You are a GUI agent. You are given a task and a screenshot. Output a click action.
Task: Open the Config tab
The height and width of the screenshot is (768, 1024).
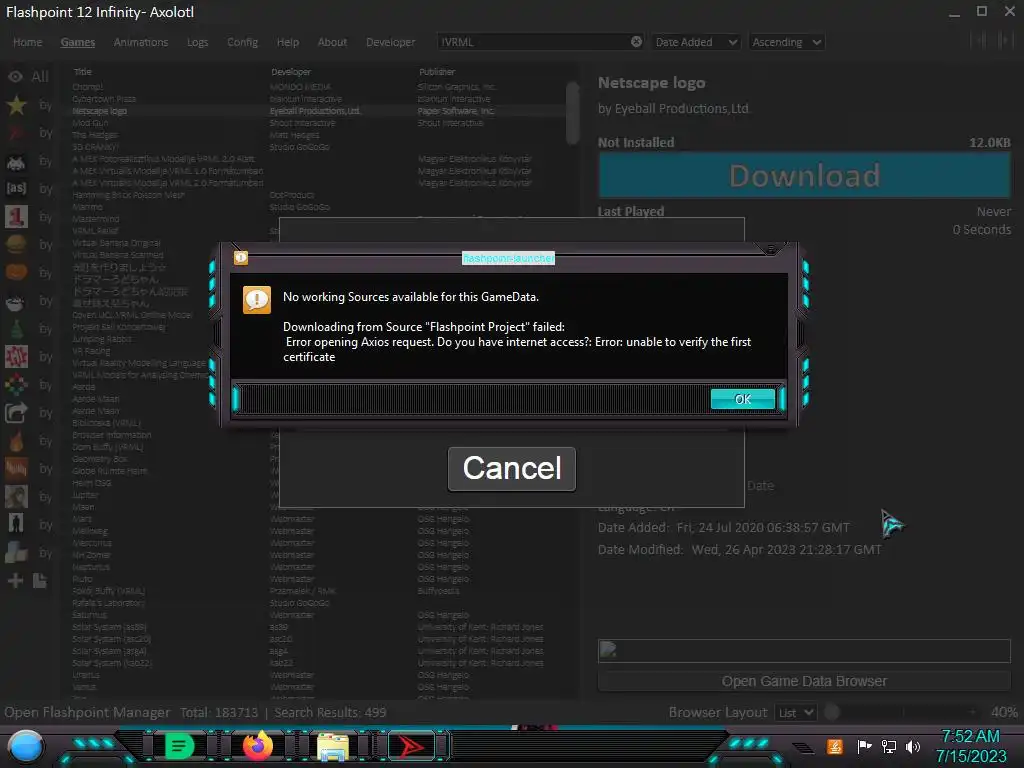(x=242, y=42)
